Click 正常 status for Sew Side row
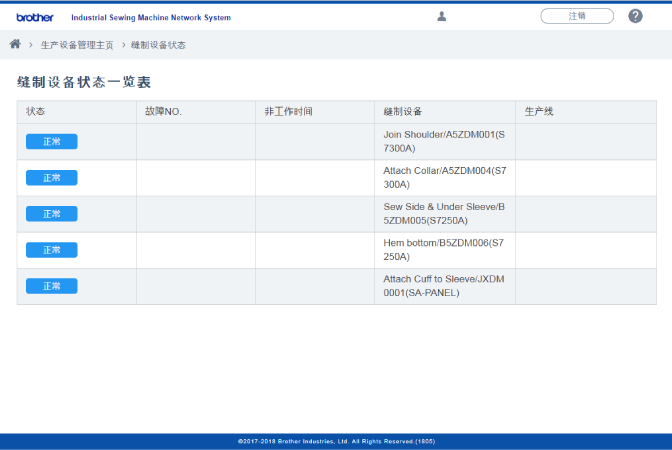The width and height of the screenshot is (672, 450). tap(51, 214)
